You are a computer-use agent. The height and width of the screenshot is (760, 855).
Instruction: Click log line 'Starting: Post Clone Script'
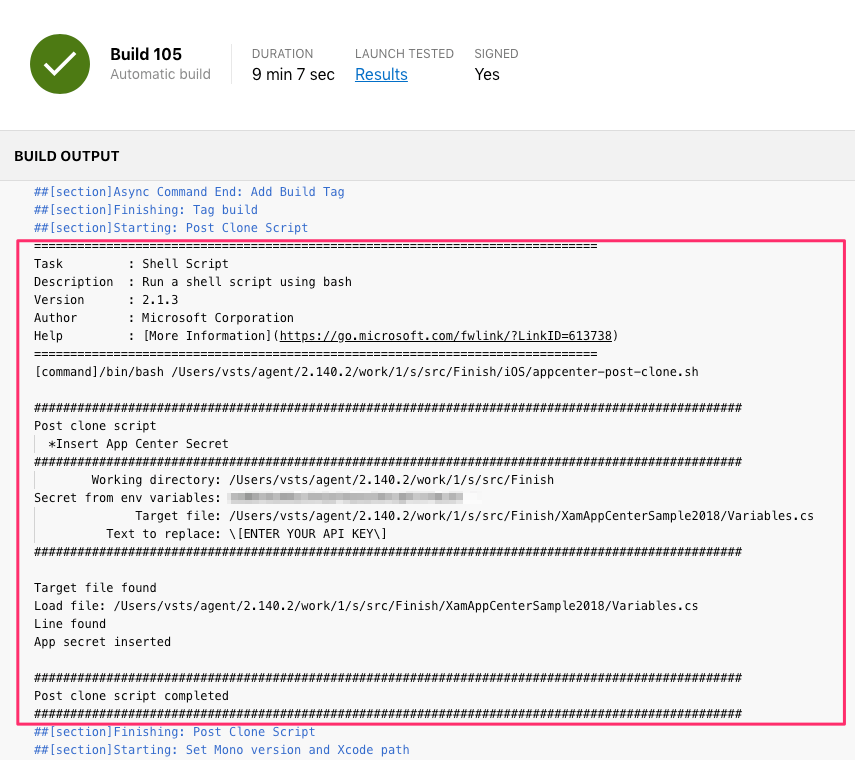171,228
